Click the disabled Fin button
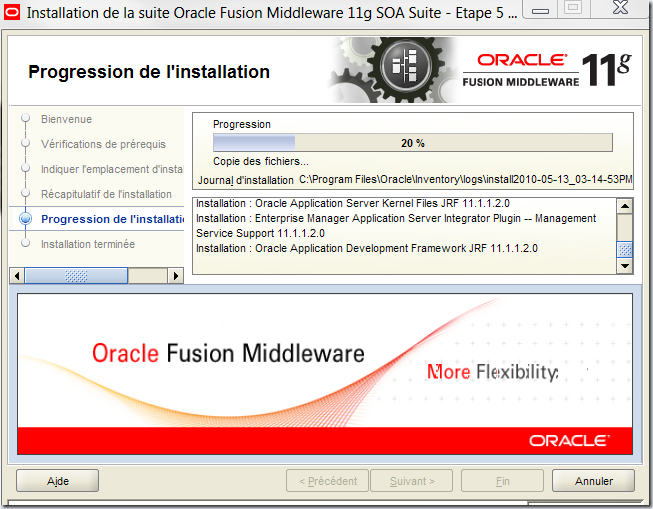 point(502,481)
